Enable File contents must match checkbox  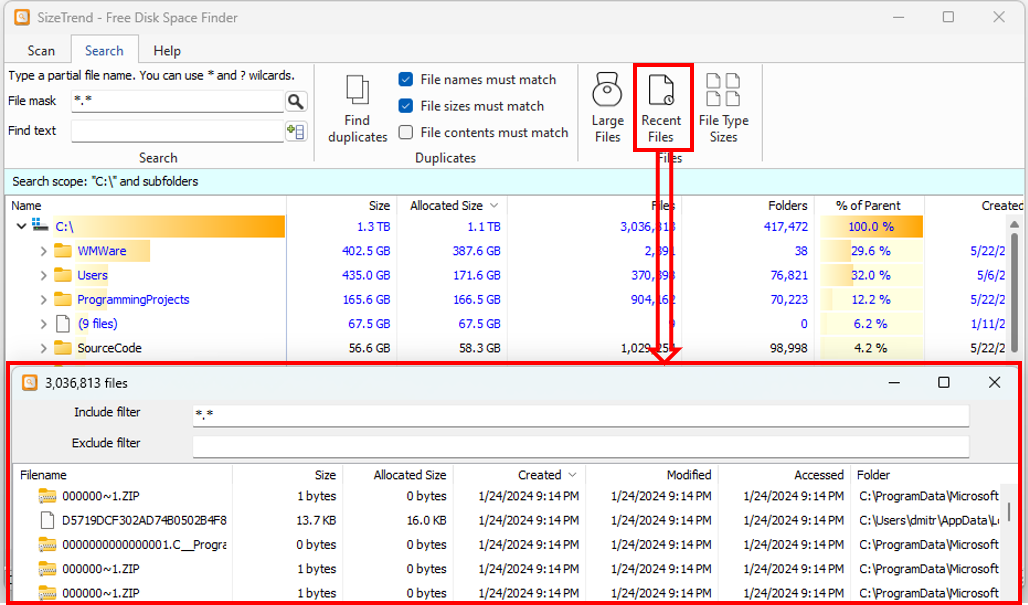coord(406,132)
